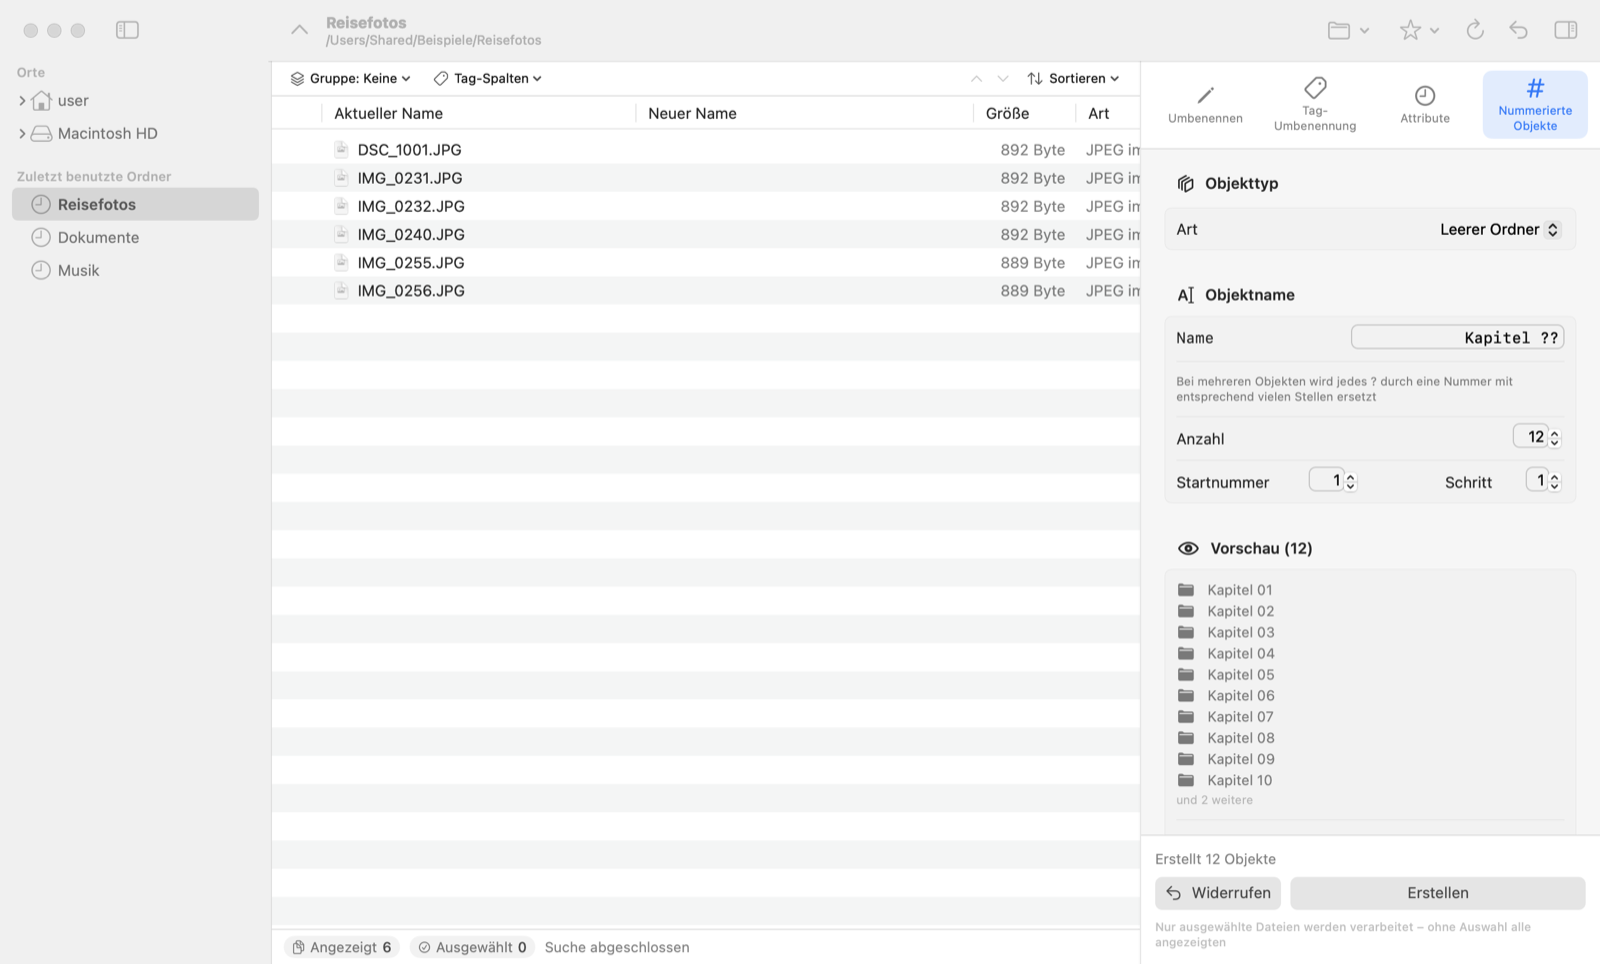Select the Nummerierte Objekte tab
This screenshot has width=1600, height=964.
1535,105
